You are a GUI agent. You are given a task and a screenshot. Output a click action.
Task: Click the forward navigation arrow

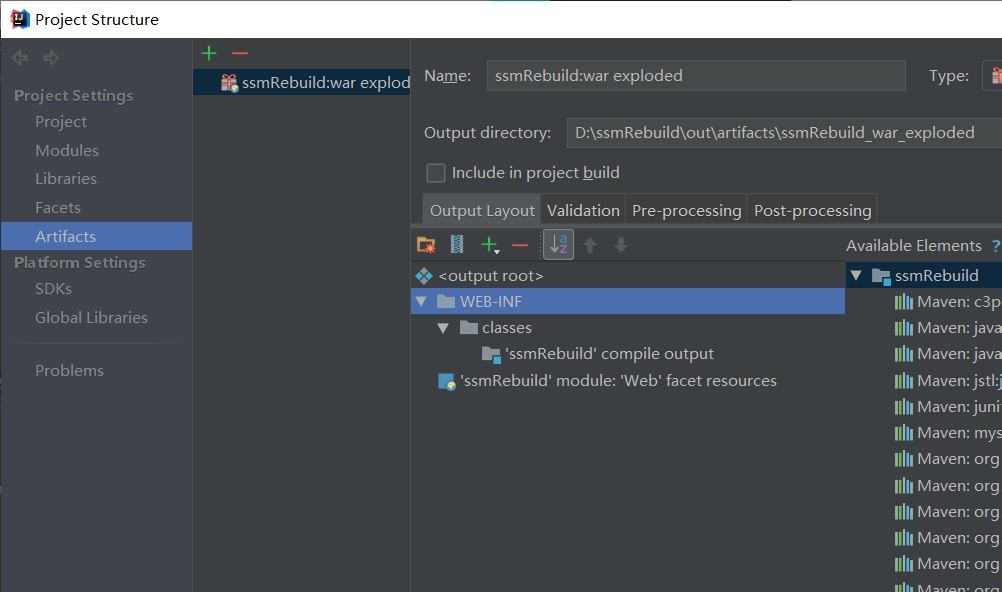(51, 58)
